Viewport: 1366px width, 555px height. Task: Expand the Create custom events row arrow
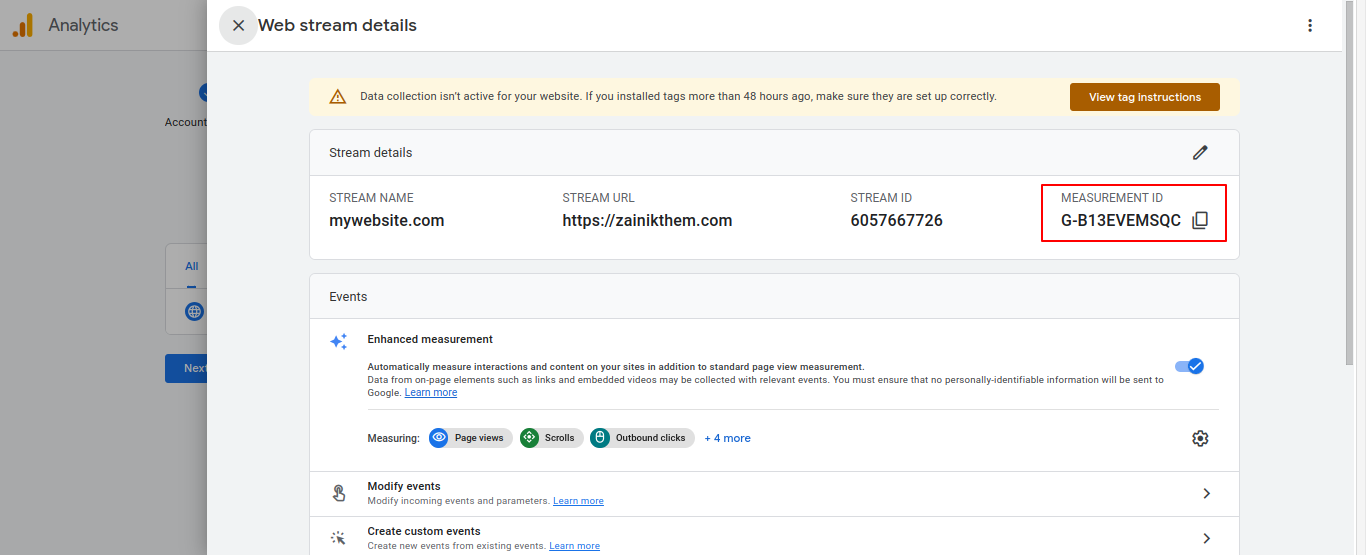click(1206, 538)
